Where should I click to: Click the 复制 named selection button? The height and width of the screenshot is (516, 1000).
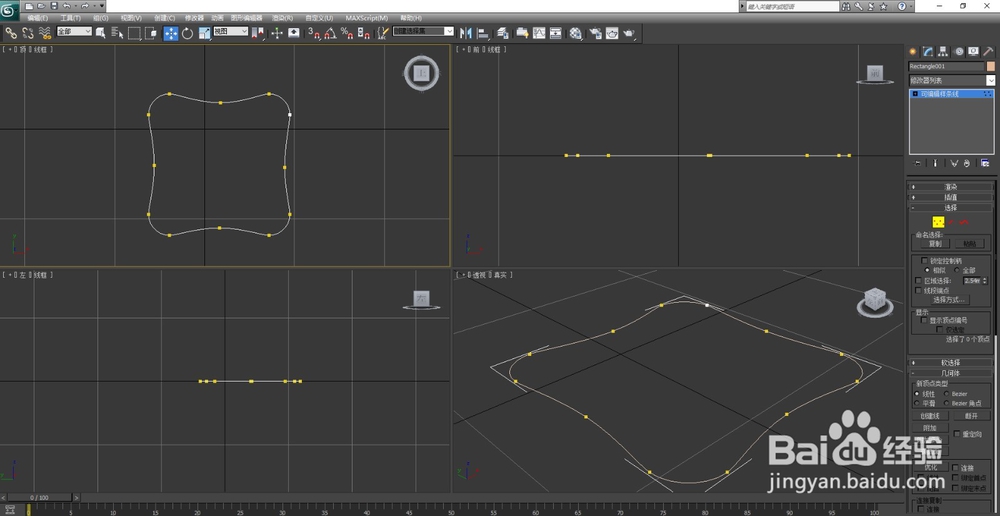click(x=935, y=244)
